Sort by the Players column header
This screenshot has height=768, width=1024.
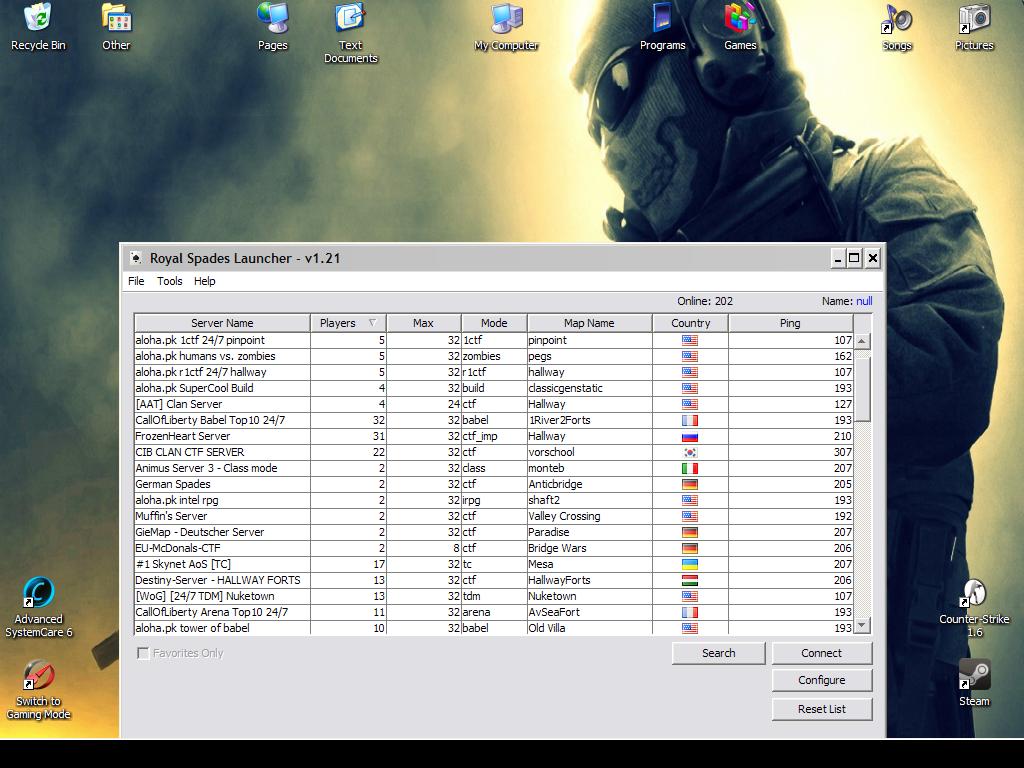click(x=347, y=323)
